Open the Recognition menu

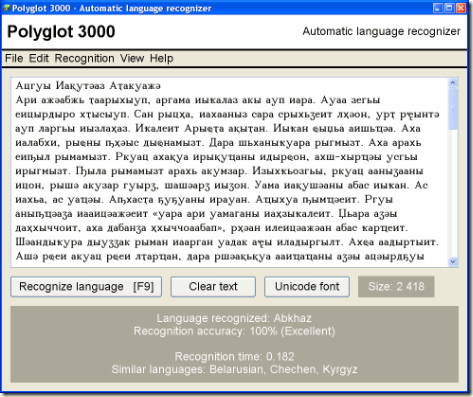coord(84,58)
